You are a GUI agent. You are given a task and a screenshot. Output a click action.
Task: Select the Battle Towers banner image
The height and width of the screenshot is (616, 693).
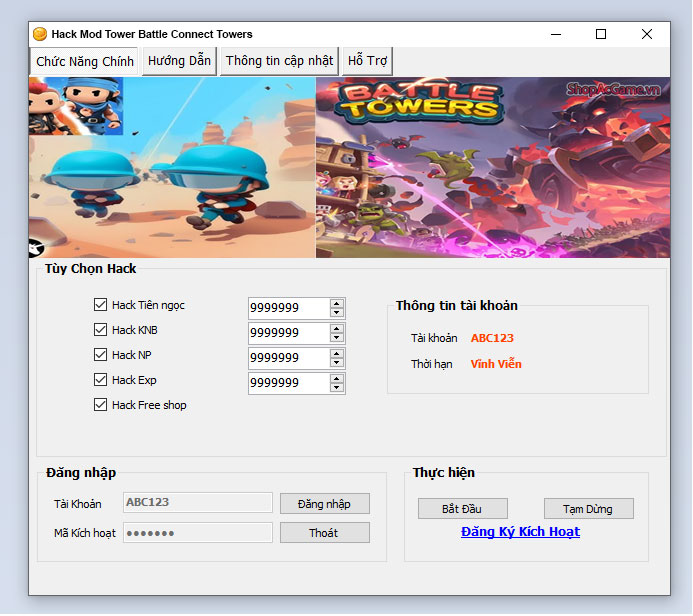493,167
